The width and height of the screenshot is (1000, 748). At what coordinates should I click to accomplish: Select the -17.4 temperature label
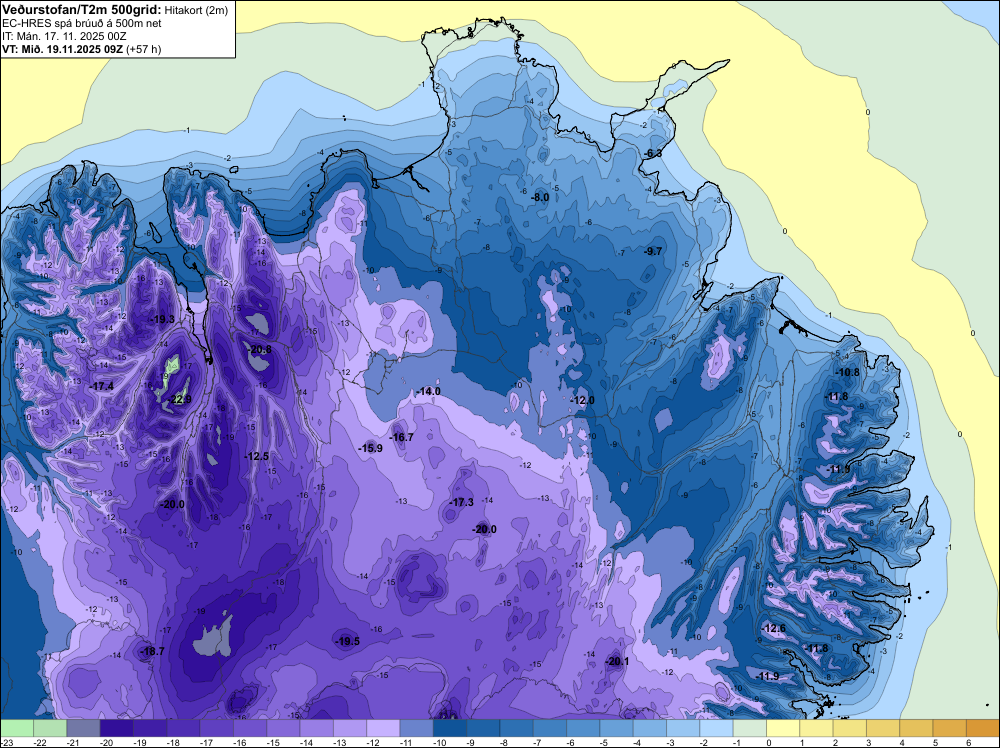[x=101, y=386]
